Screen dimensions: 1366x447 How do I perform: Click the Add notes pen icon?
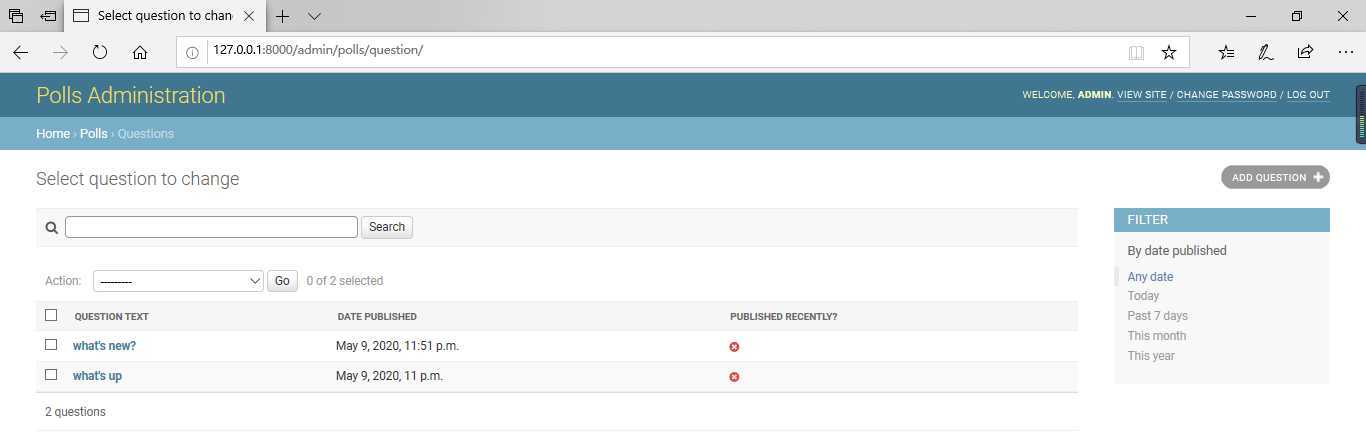click(x=1265, y=52)
